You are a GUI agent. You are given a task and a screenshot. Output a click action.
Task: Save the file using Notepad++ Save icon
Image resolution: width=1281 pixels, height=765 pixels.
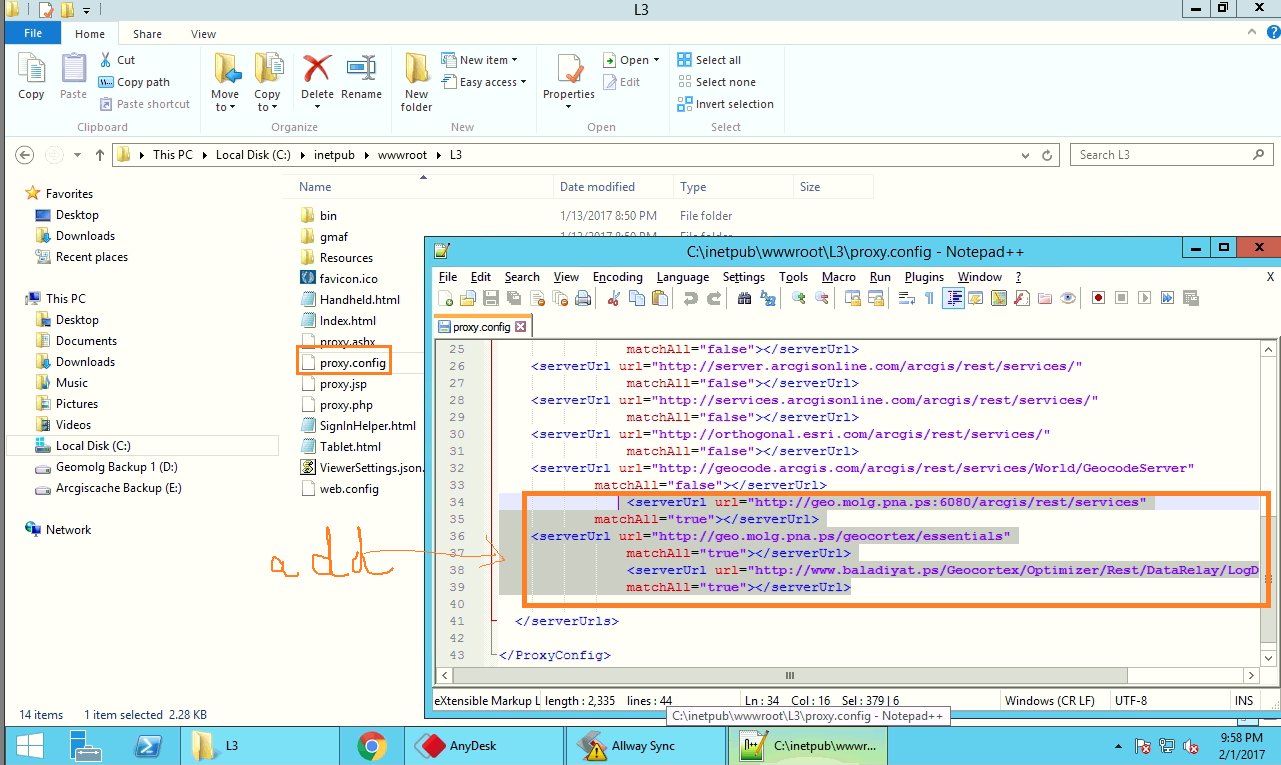coord(490,298)
